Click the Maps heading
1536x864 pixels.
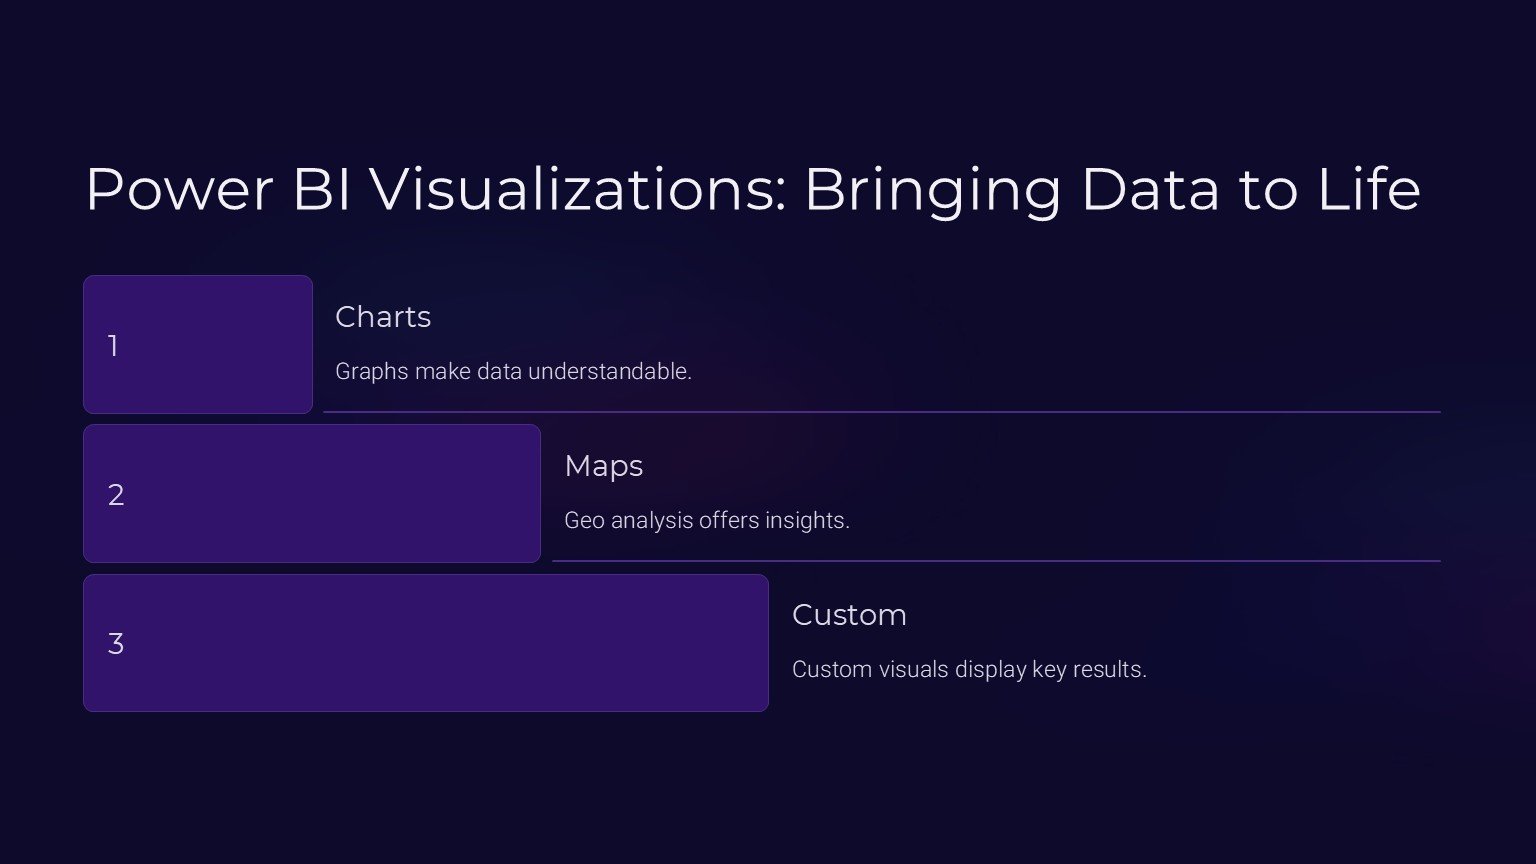pyautogui.click(x=603, y=466)
